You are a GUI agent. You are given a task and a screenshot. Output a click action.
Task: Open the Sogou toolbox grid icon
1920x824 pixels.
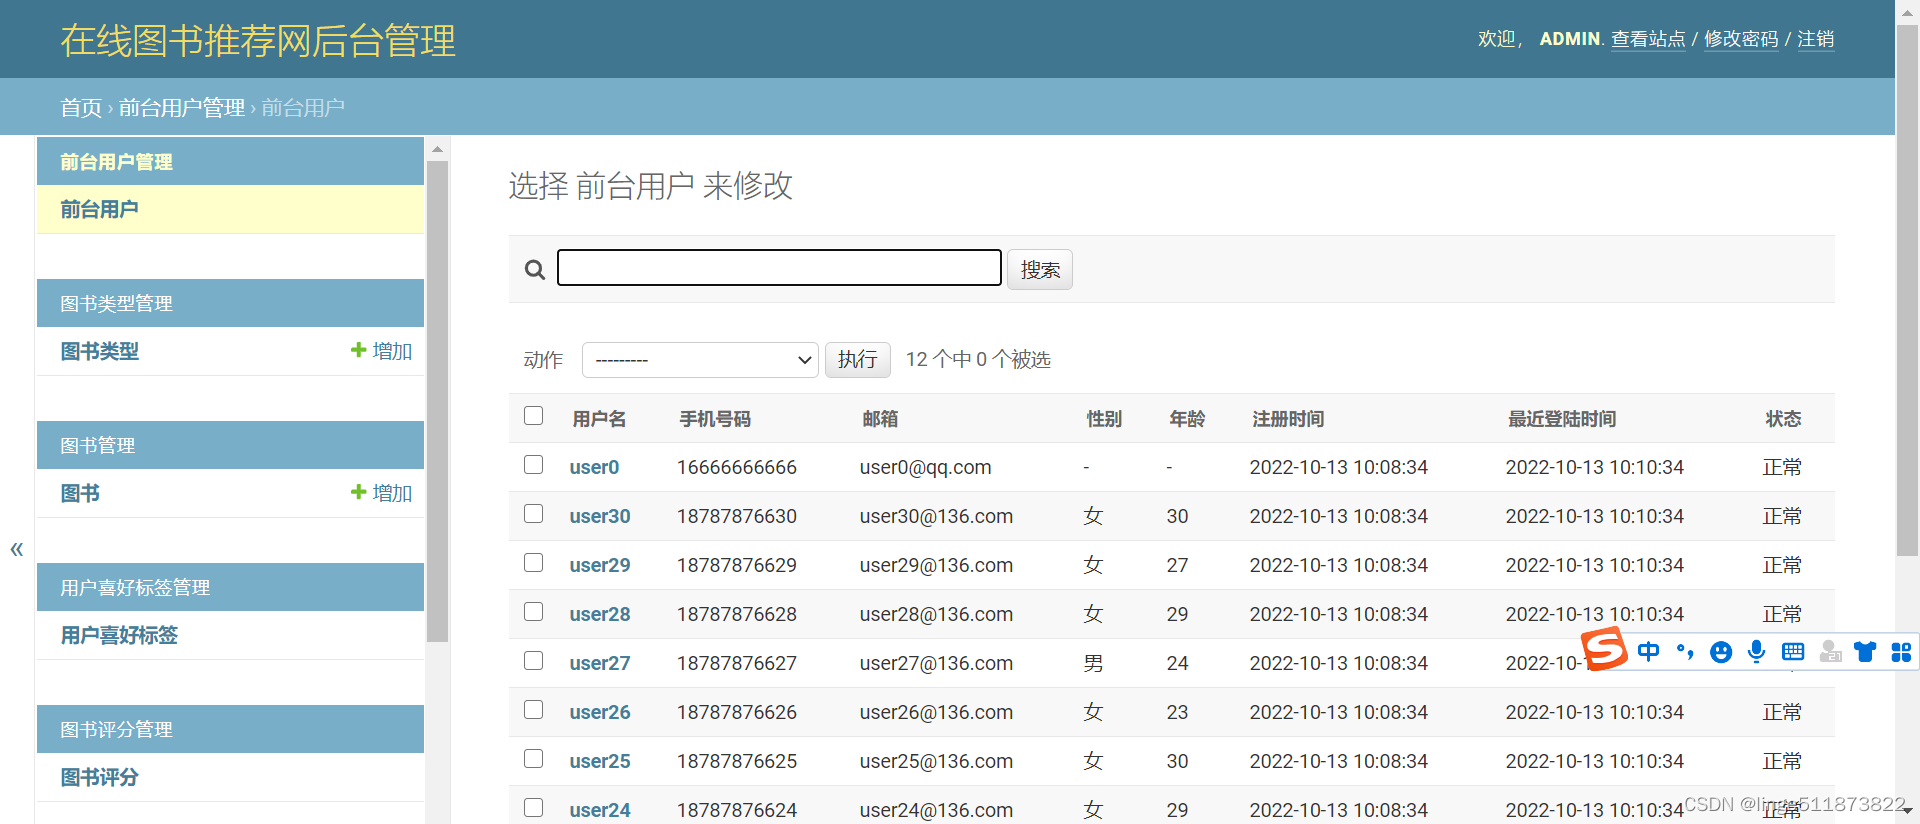tap(1901, 652)
